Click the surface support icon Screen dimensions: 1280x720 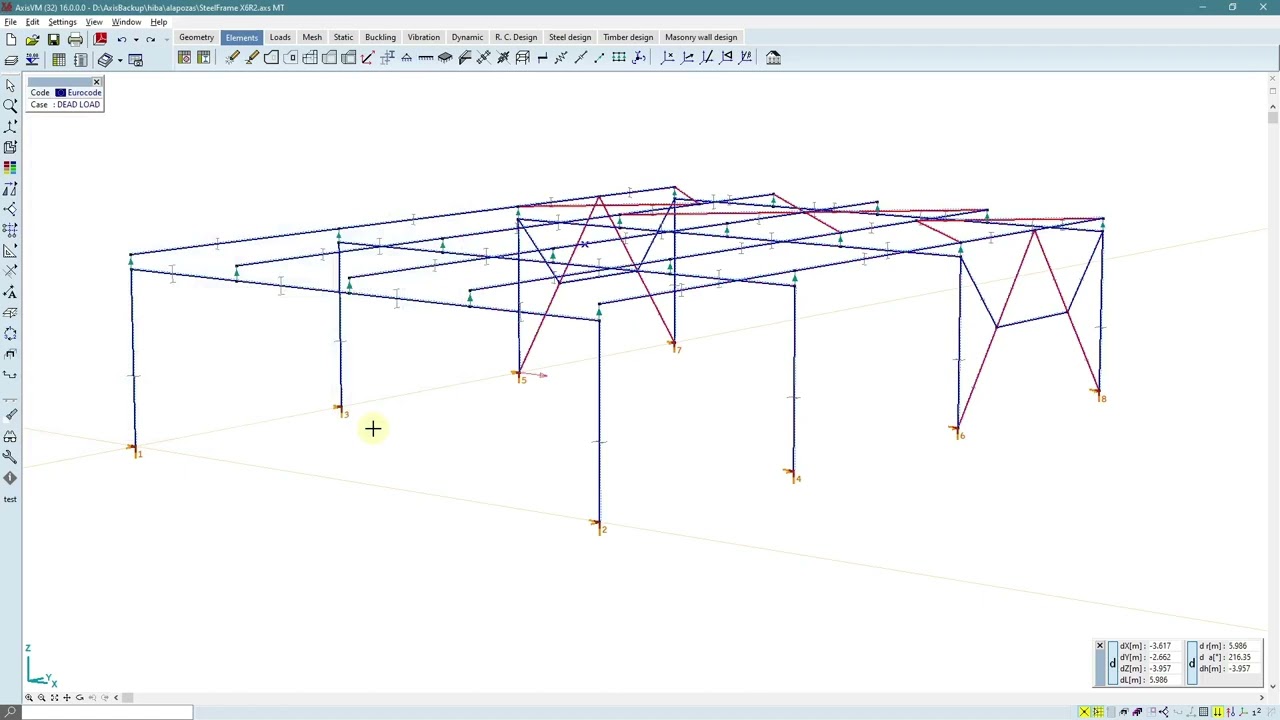pos(445,58)
